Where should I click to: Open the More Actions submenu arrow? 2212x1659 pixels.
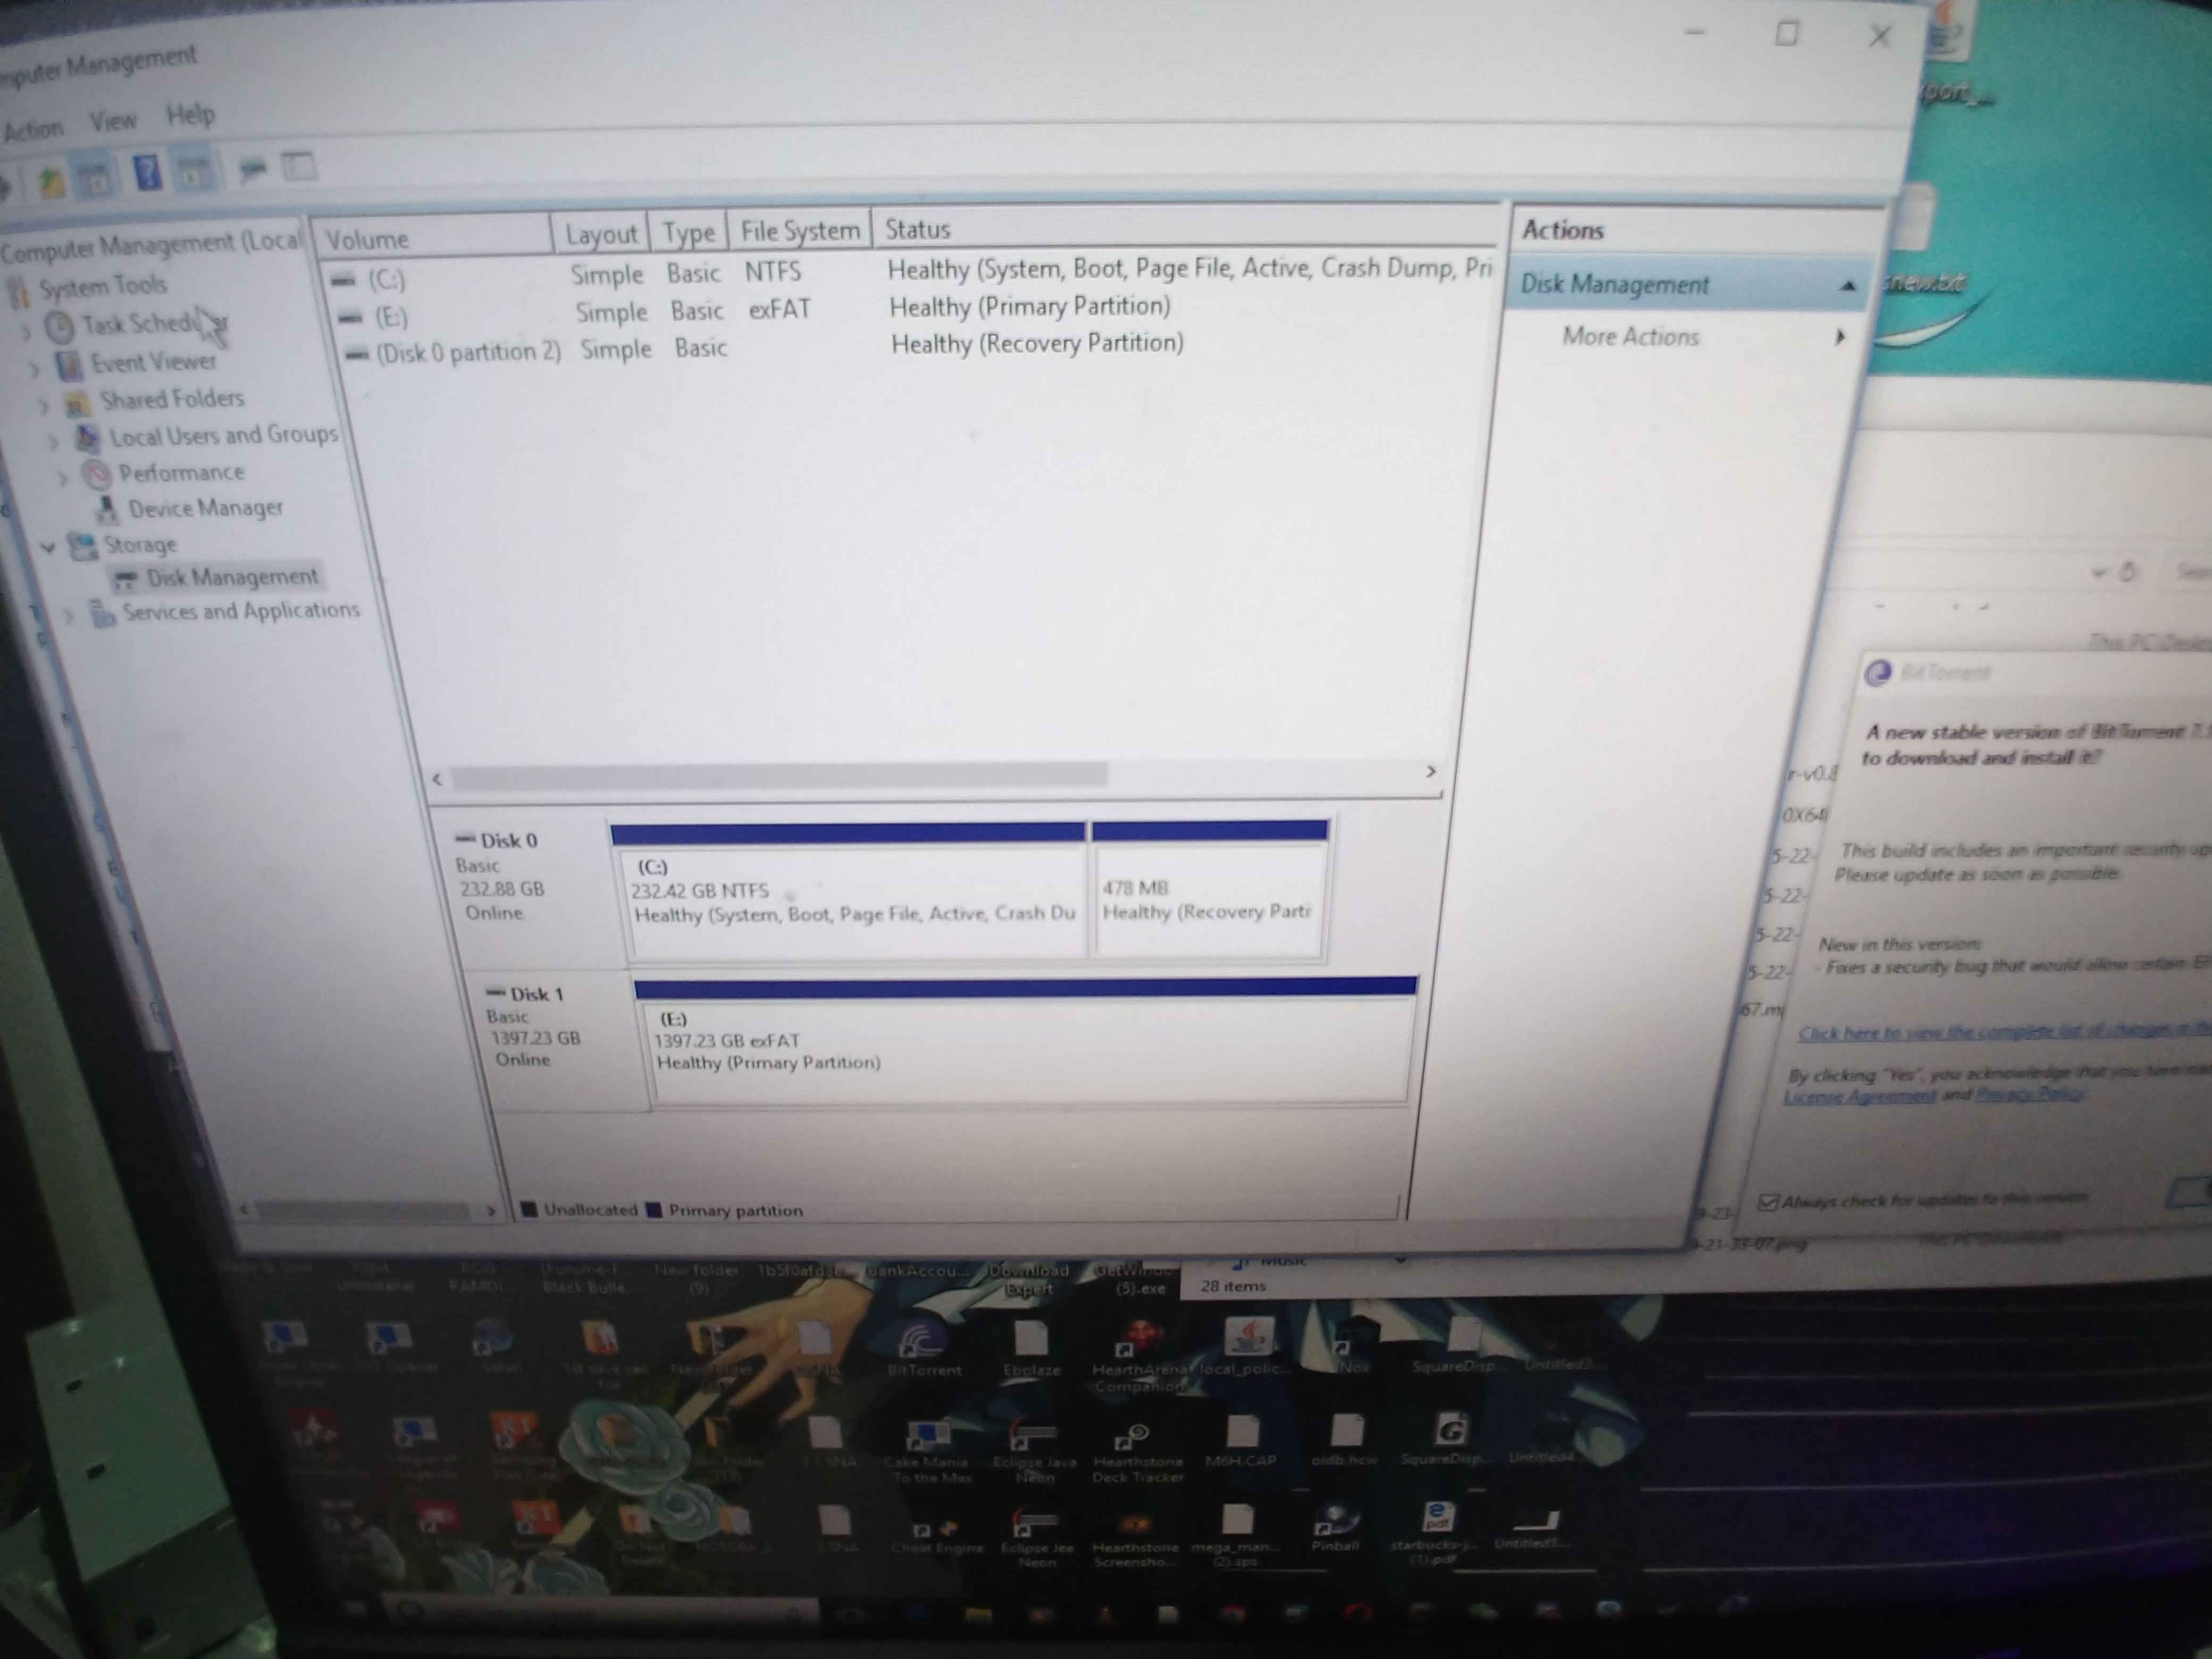click(1840, 337)
